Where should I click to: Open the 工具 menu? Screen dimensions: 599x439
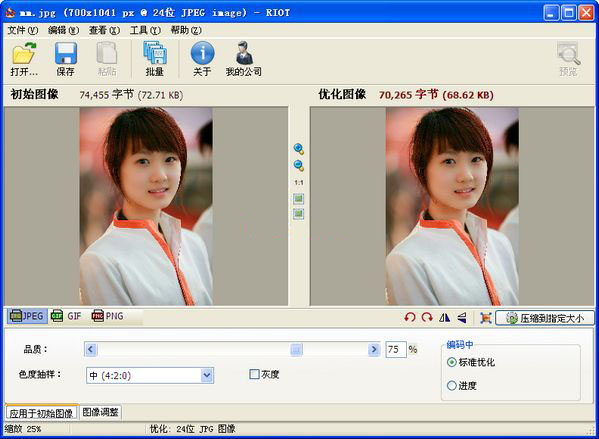(145, 30)
